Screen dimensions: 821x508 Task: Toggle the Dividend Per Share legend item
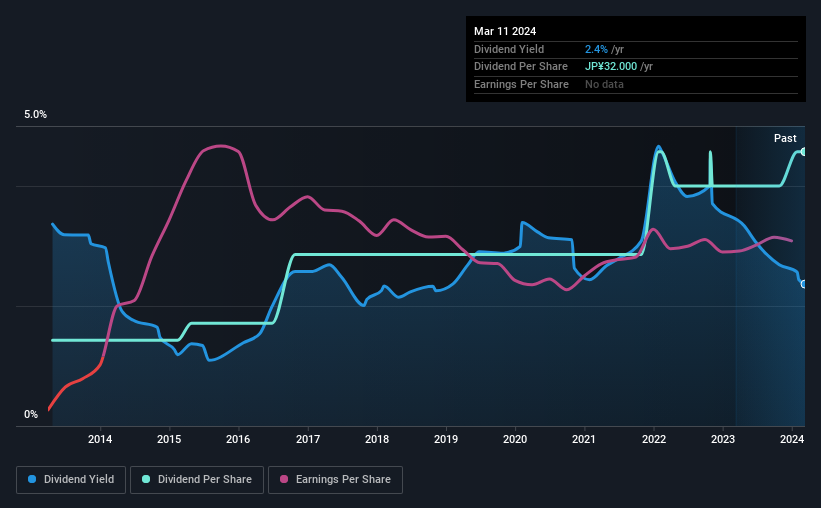[203, 480]
